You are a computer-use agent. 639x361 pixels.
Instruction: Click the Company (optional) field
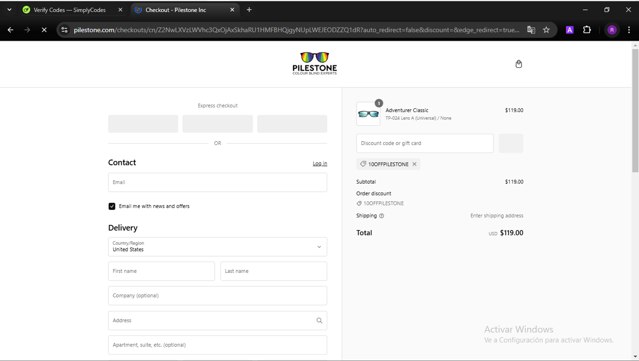click(x=218, y=295)
